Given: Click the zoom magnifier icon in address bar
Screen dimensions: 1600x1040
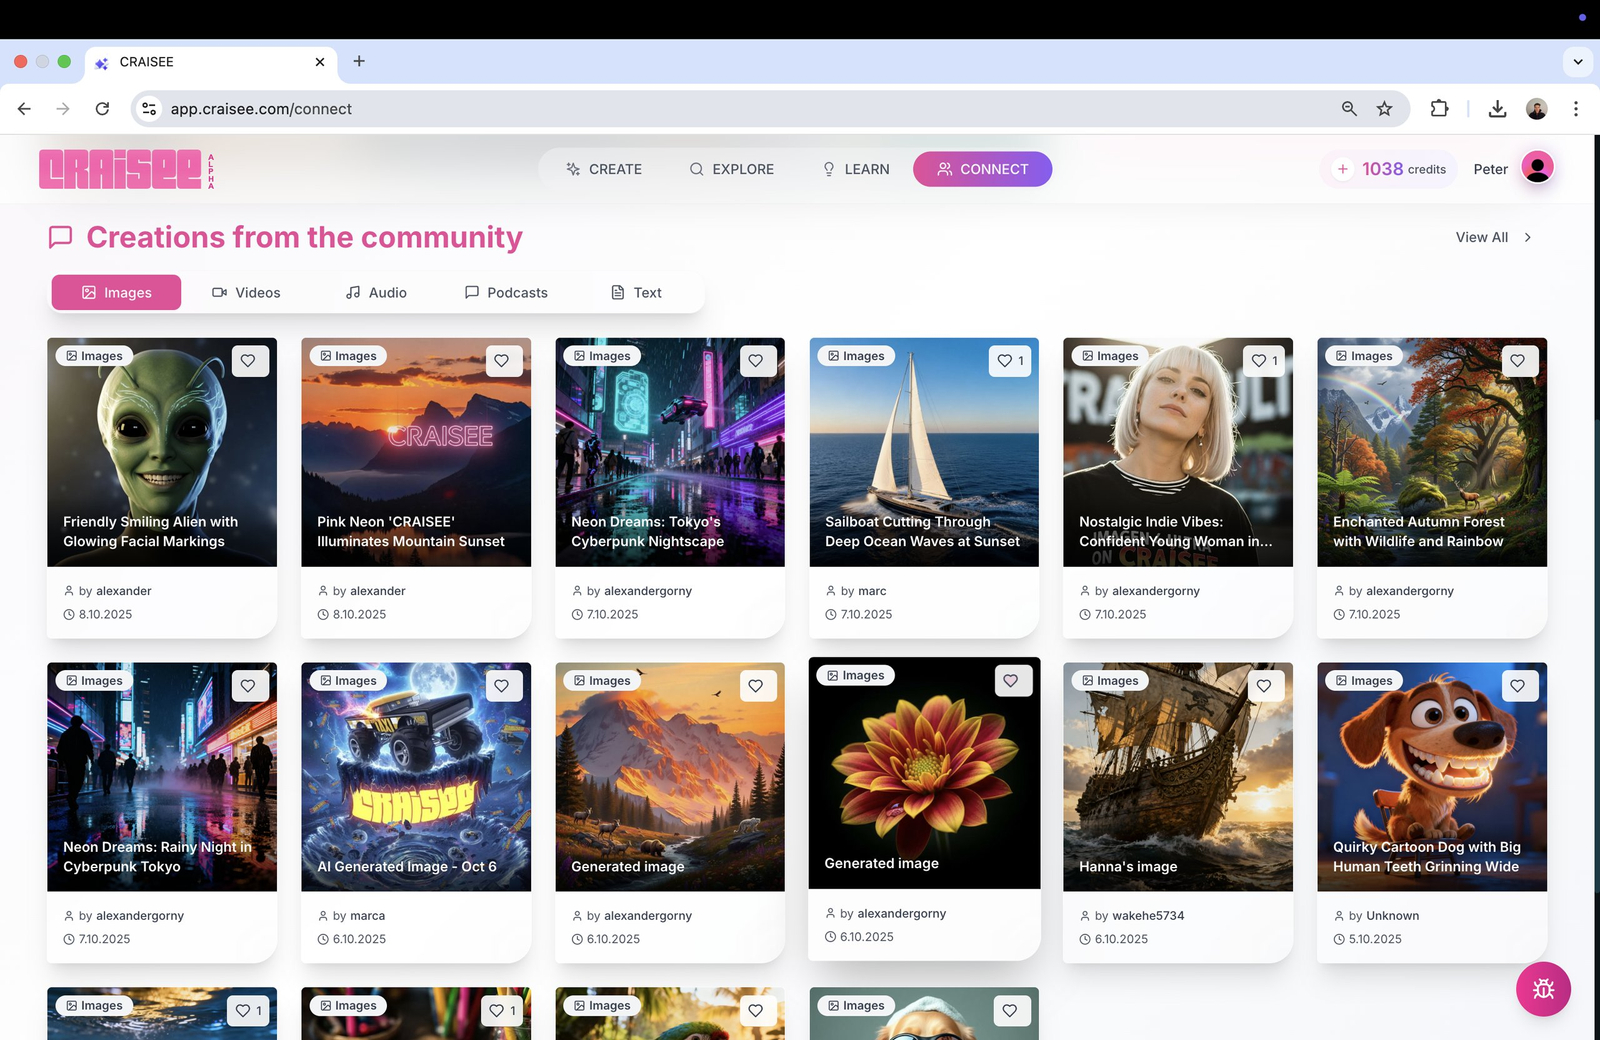Looking at the screenshot, I should 1349,109.
